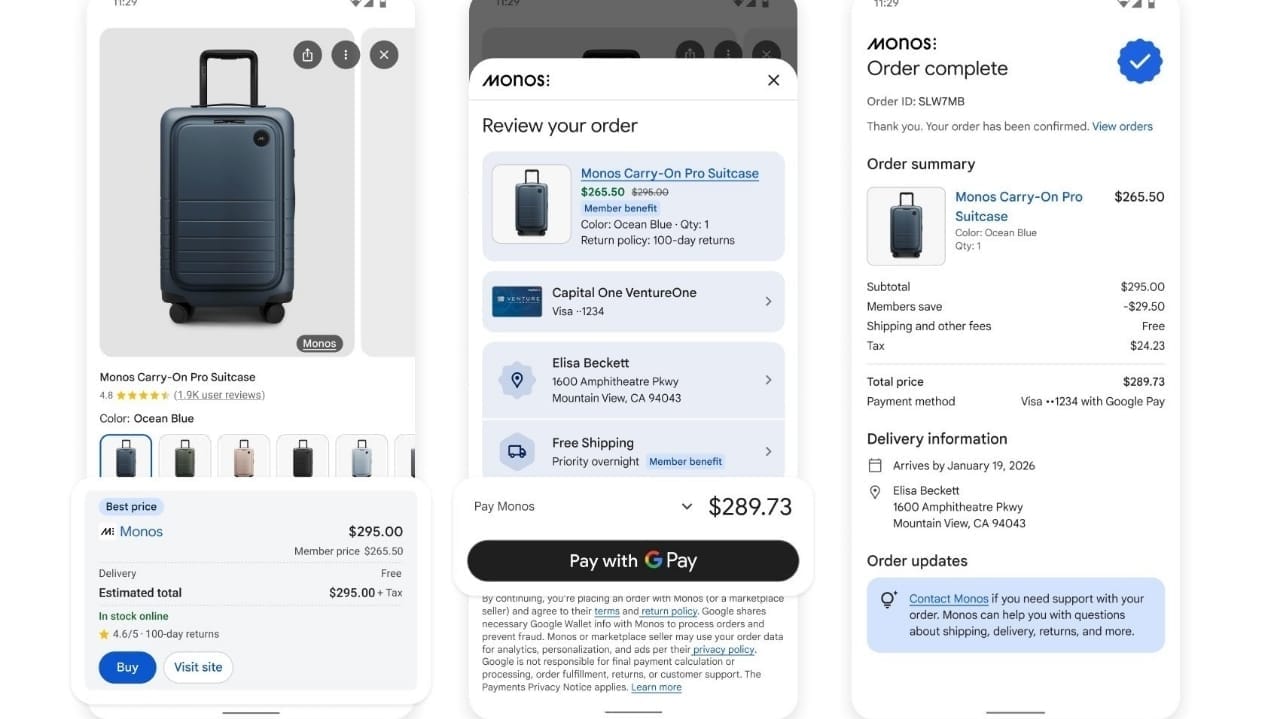
Task: Click the Capital One VentureOne card icon
Action: (517, 301)
